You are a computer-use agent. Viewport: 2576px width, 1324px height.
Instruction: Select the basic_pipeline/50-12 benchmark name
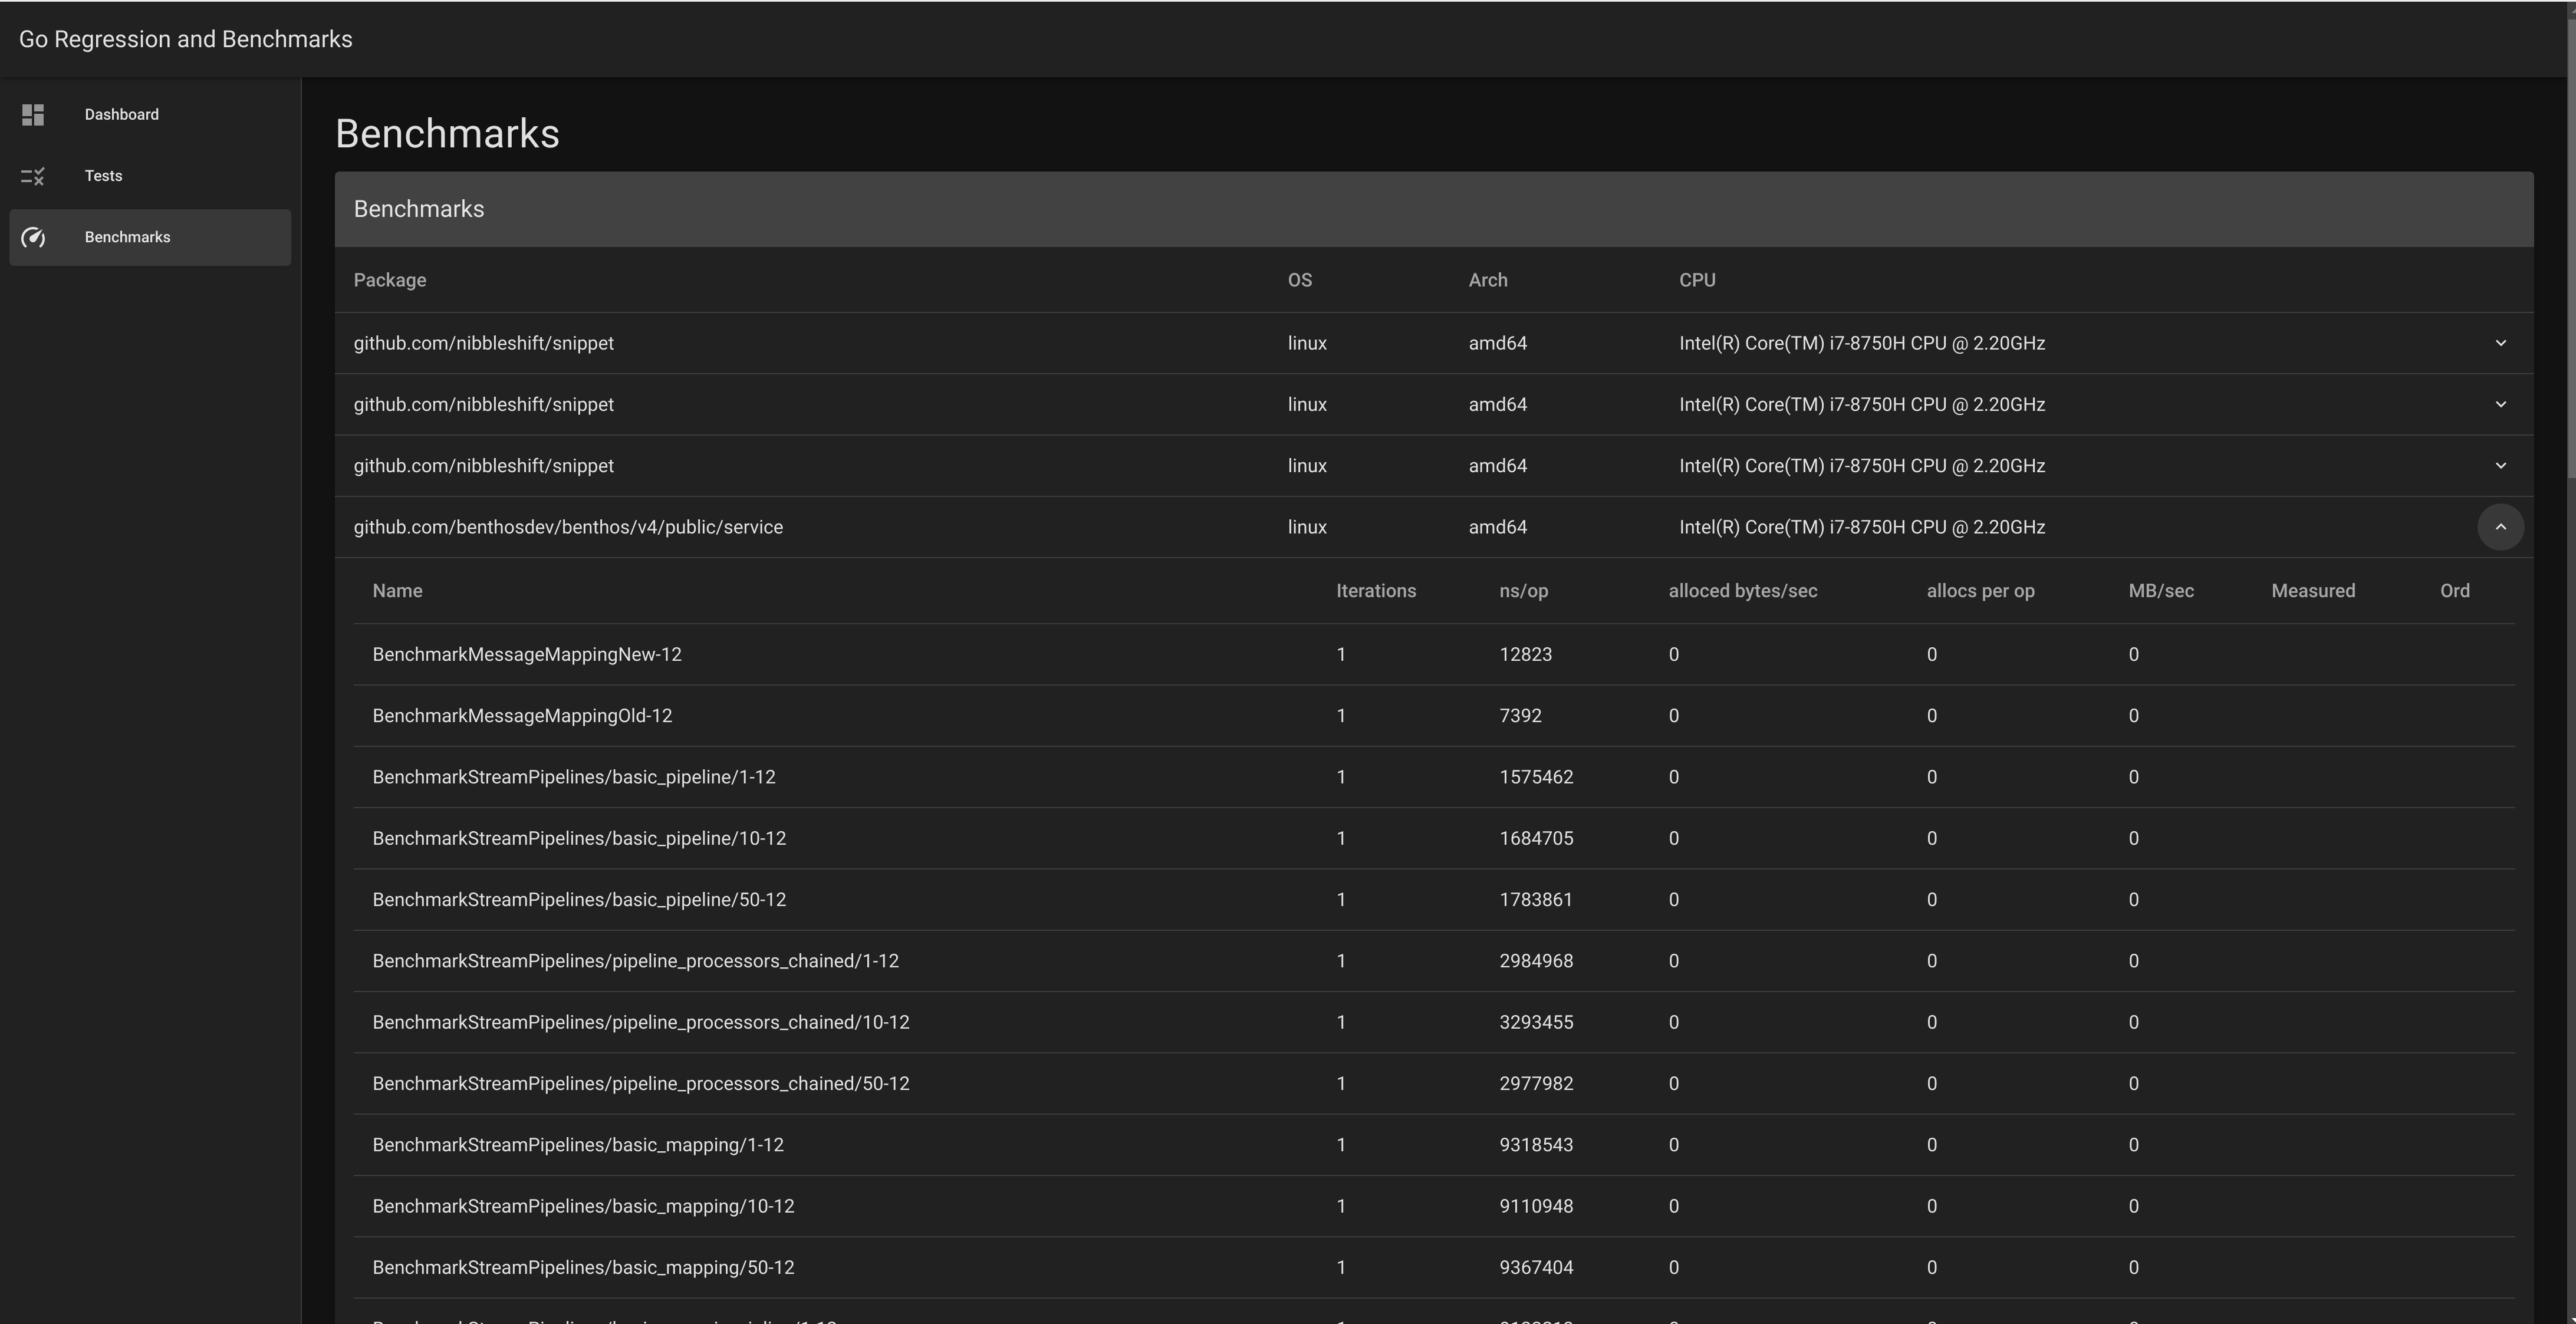click(x=579, y=900)
